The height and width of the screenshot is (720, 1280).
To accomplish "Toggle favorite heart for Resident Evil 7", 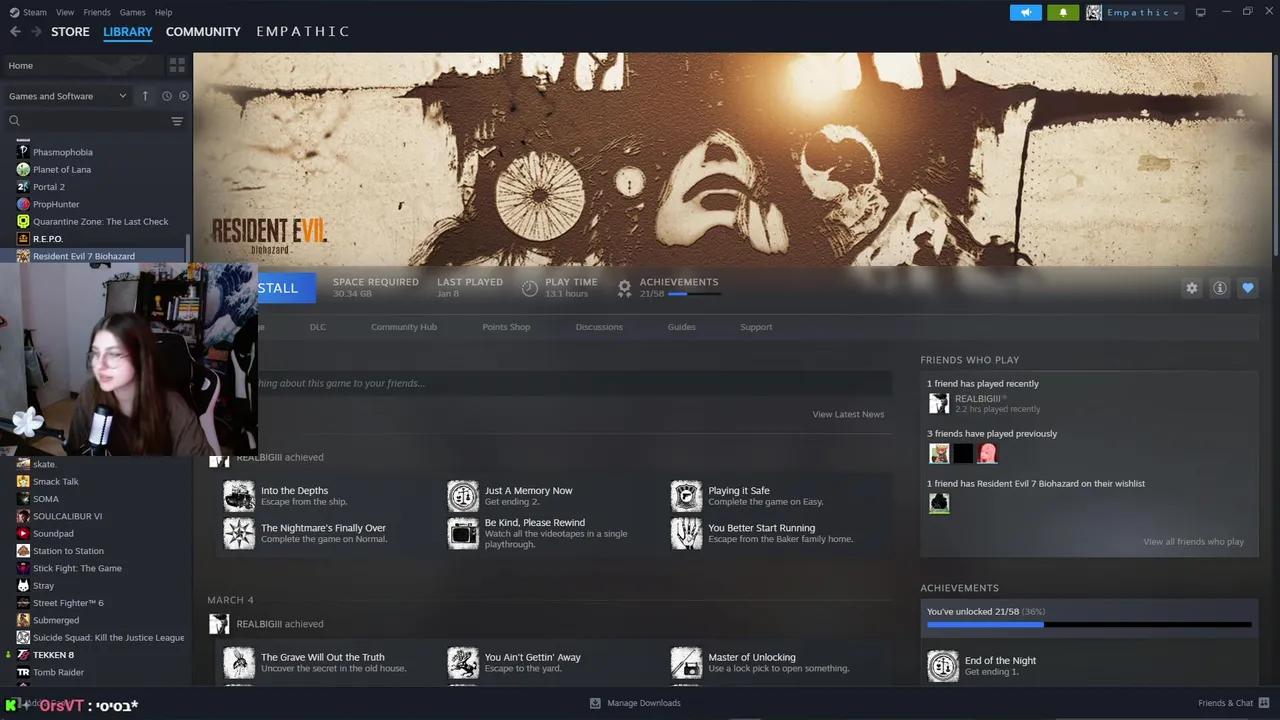I will coord(1247,288).
